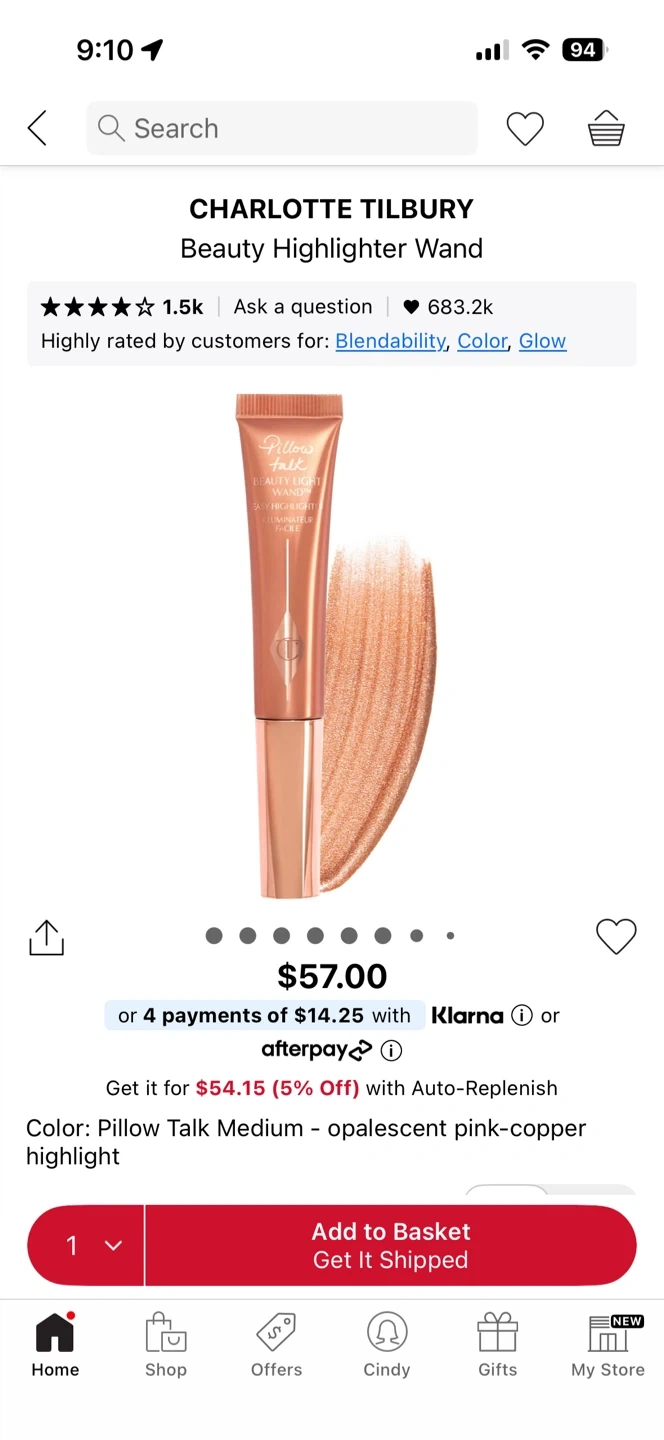Open the Blendability rating link
664x1440 pixels.
(x=390, y=341)
